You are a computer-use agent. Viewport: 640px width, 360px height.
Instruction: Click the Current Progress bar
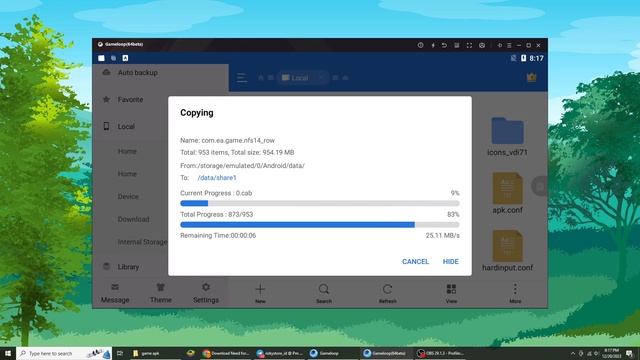[x=320, y=203]
